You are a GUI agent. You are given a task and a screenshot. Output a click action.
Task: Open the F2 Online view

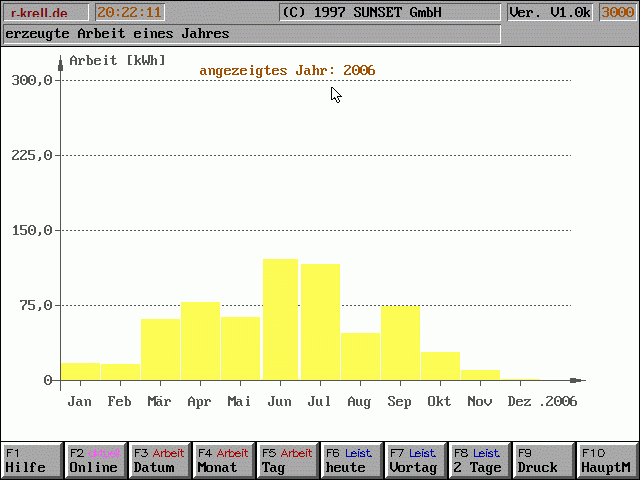95,460
